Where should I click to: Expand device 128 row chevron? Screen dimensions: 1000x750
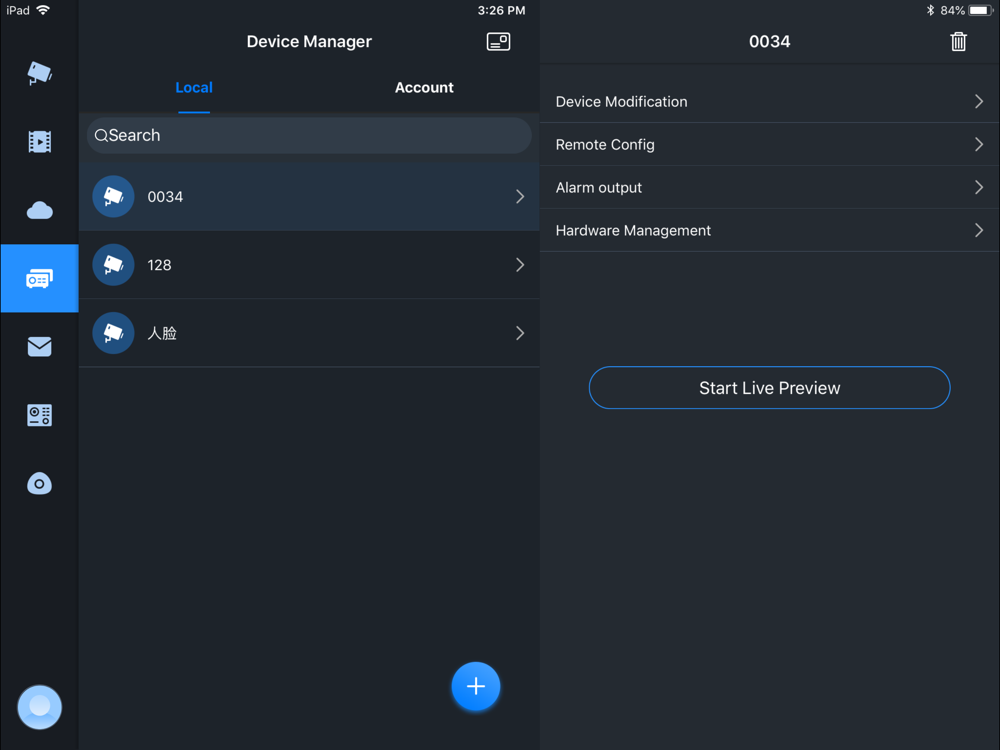[x=520, y=265]
